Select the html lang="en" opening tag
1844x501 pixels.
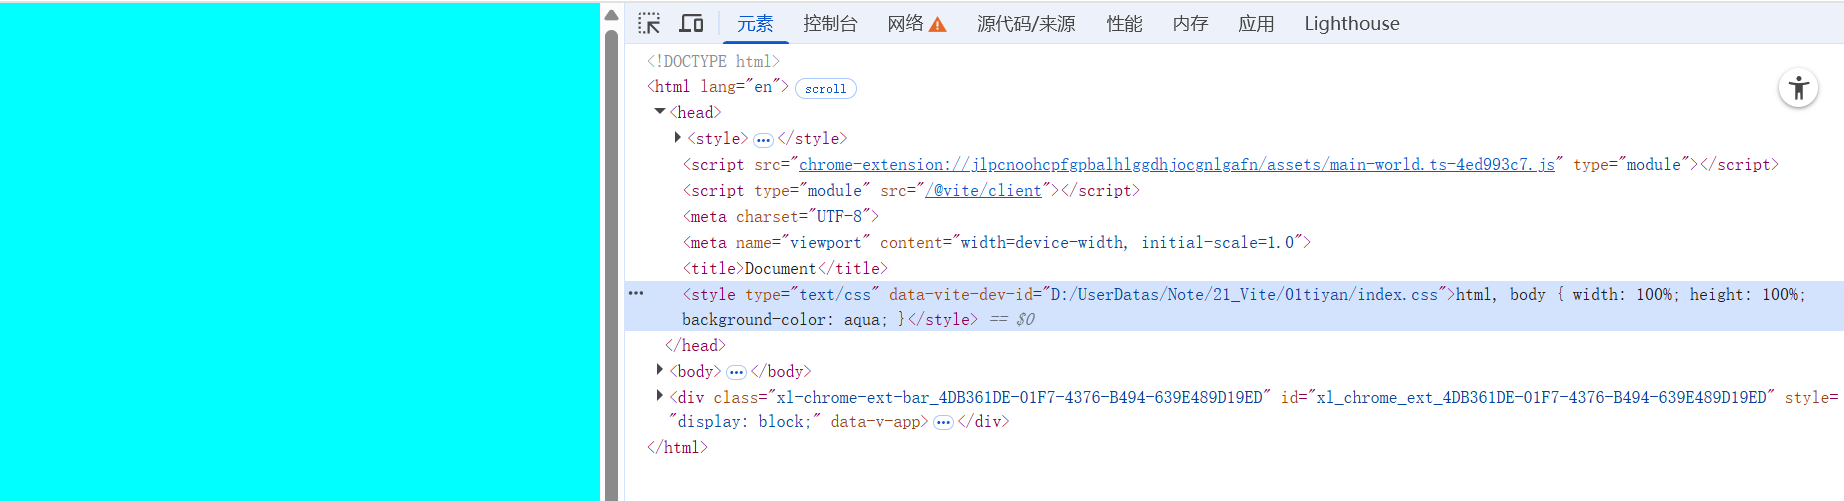[717, 87]
